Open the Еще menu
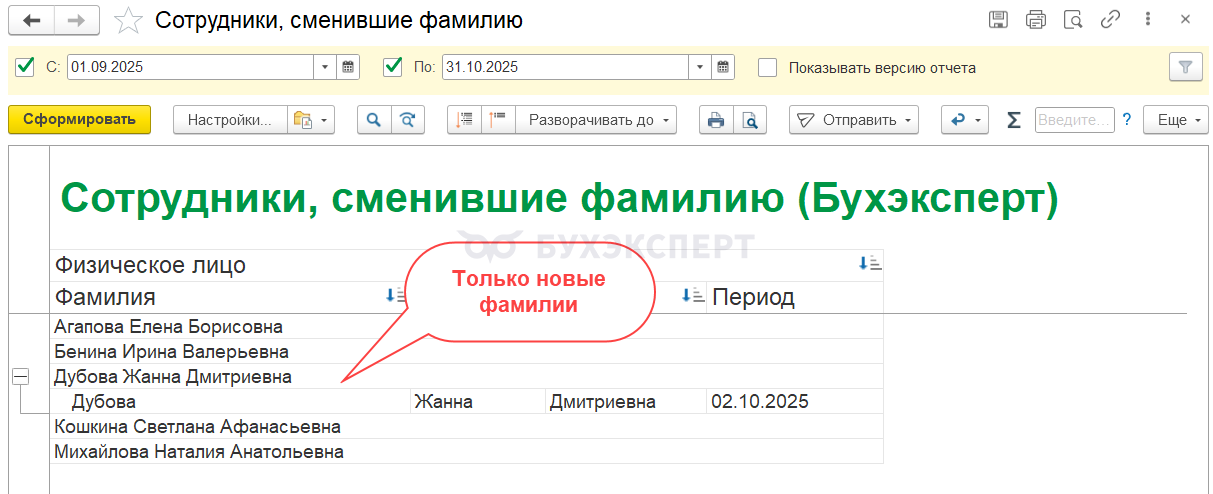 [x=1176, y=120]
